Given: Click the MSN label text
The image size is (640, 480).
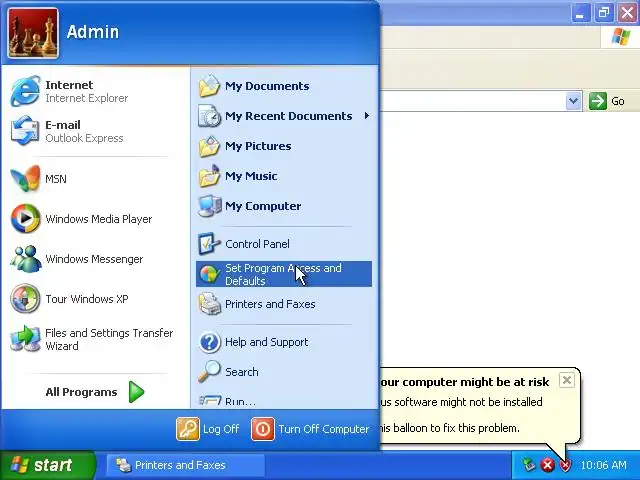Looking at the screenshot, I should tap(56, 179).
